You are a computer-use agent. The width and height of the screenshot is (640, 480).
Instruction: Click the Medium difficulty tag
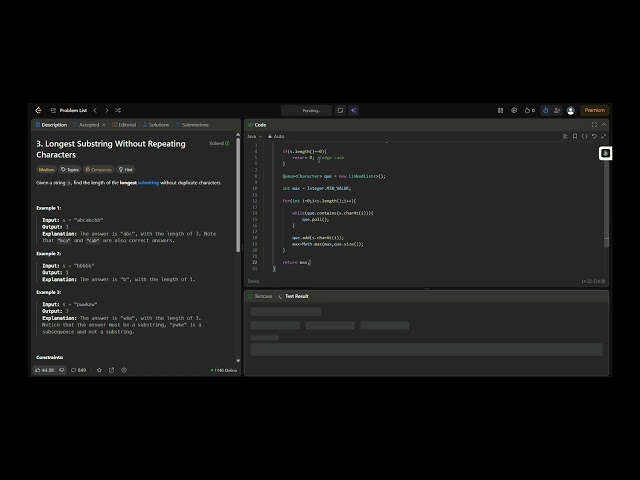[x=46, y=169]
